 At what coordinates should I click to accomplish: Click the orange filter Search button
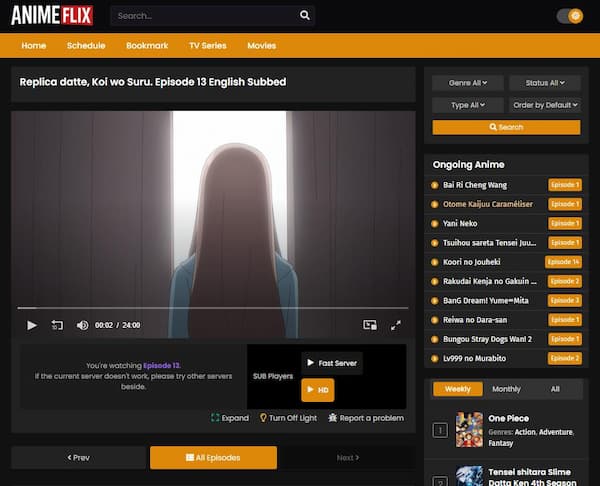pyautogui.click(x=506, y=127)
